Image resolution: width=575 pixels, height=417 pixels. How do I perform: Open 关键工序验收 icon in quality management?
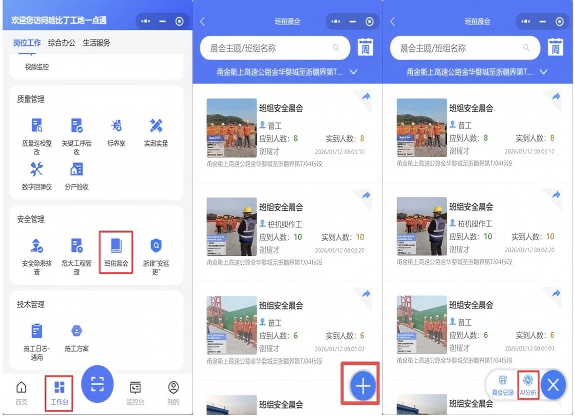pos(76,125)
